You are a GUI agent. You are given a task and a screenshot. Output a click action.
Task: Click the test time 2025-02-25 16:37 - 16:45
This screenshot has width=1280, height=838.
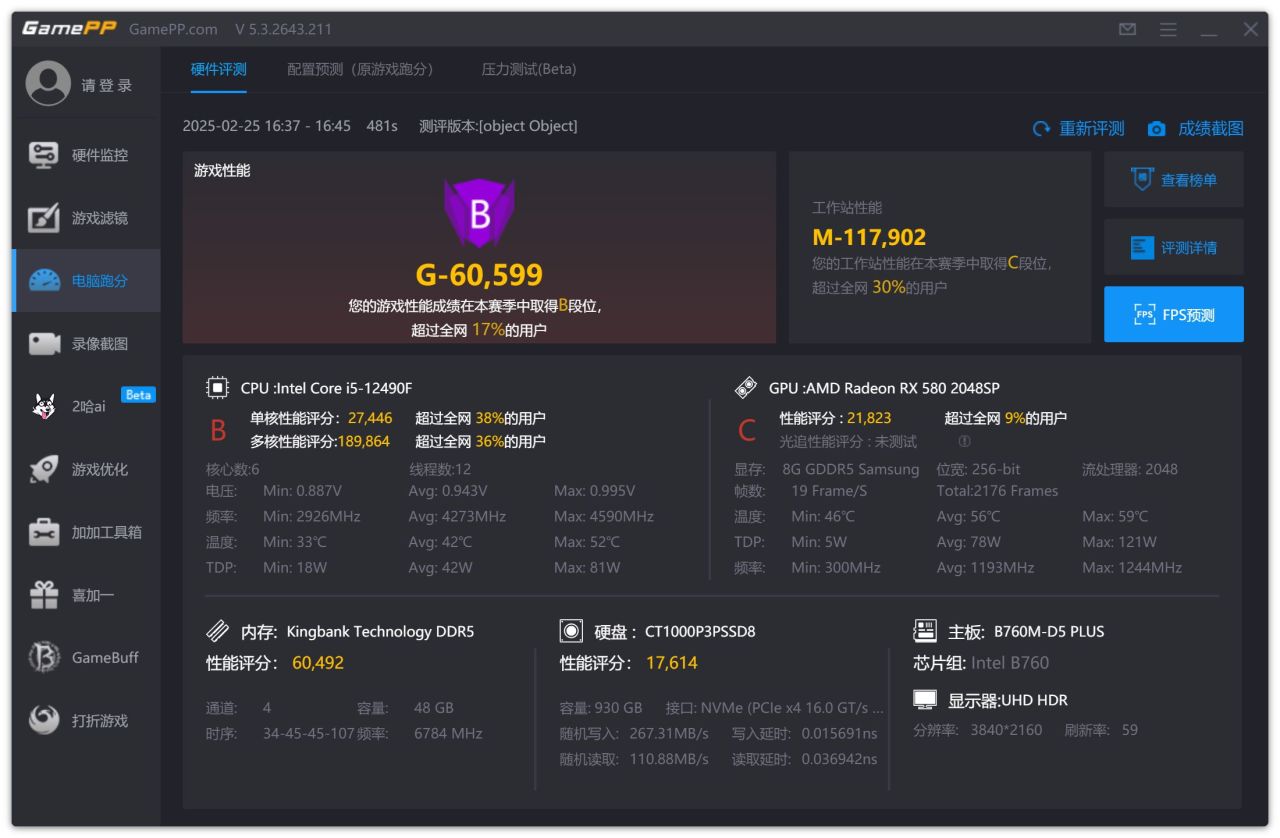click(267, 126)
